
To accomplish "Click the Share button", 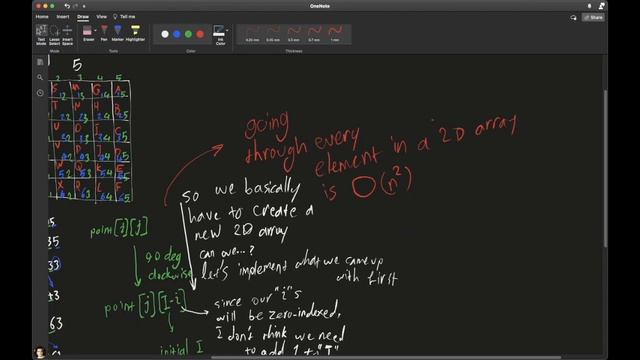I will 593,18.
